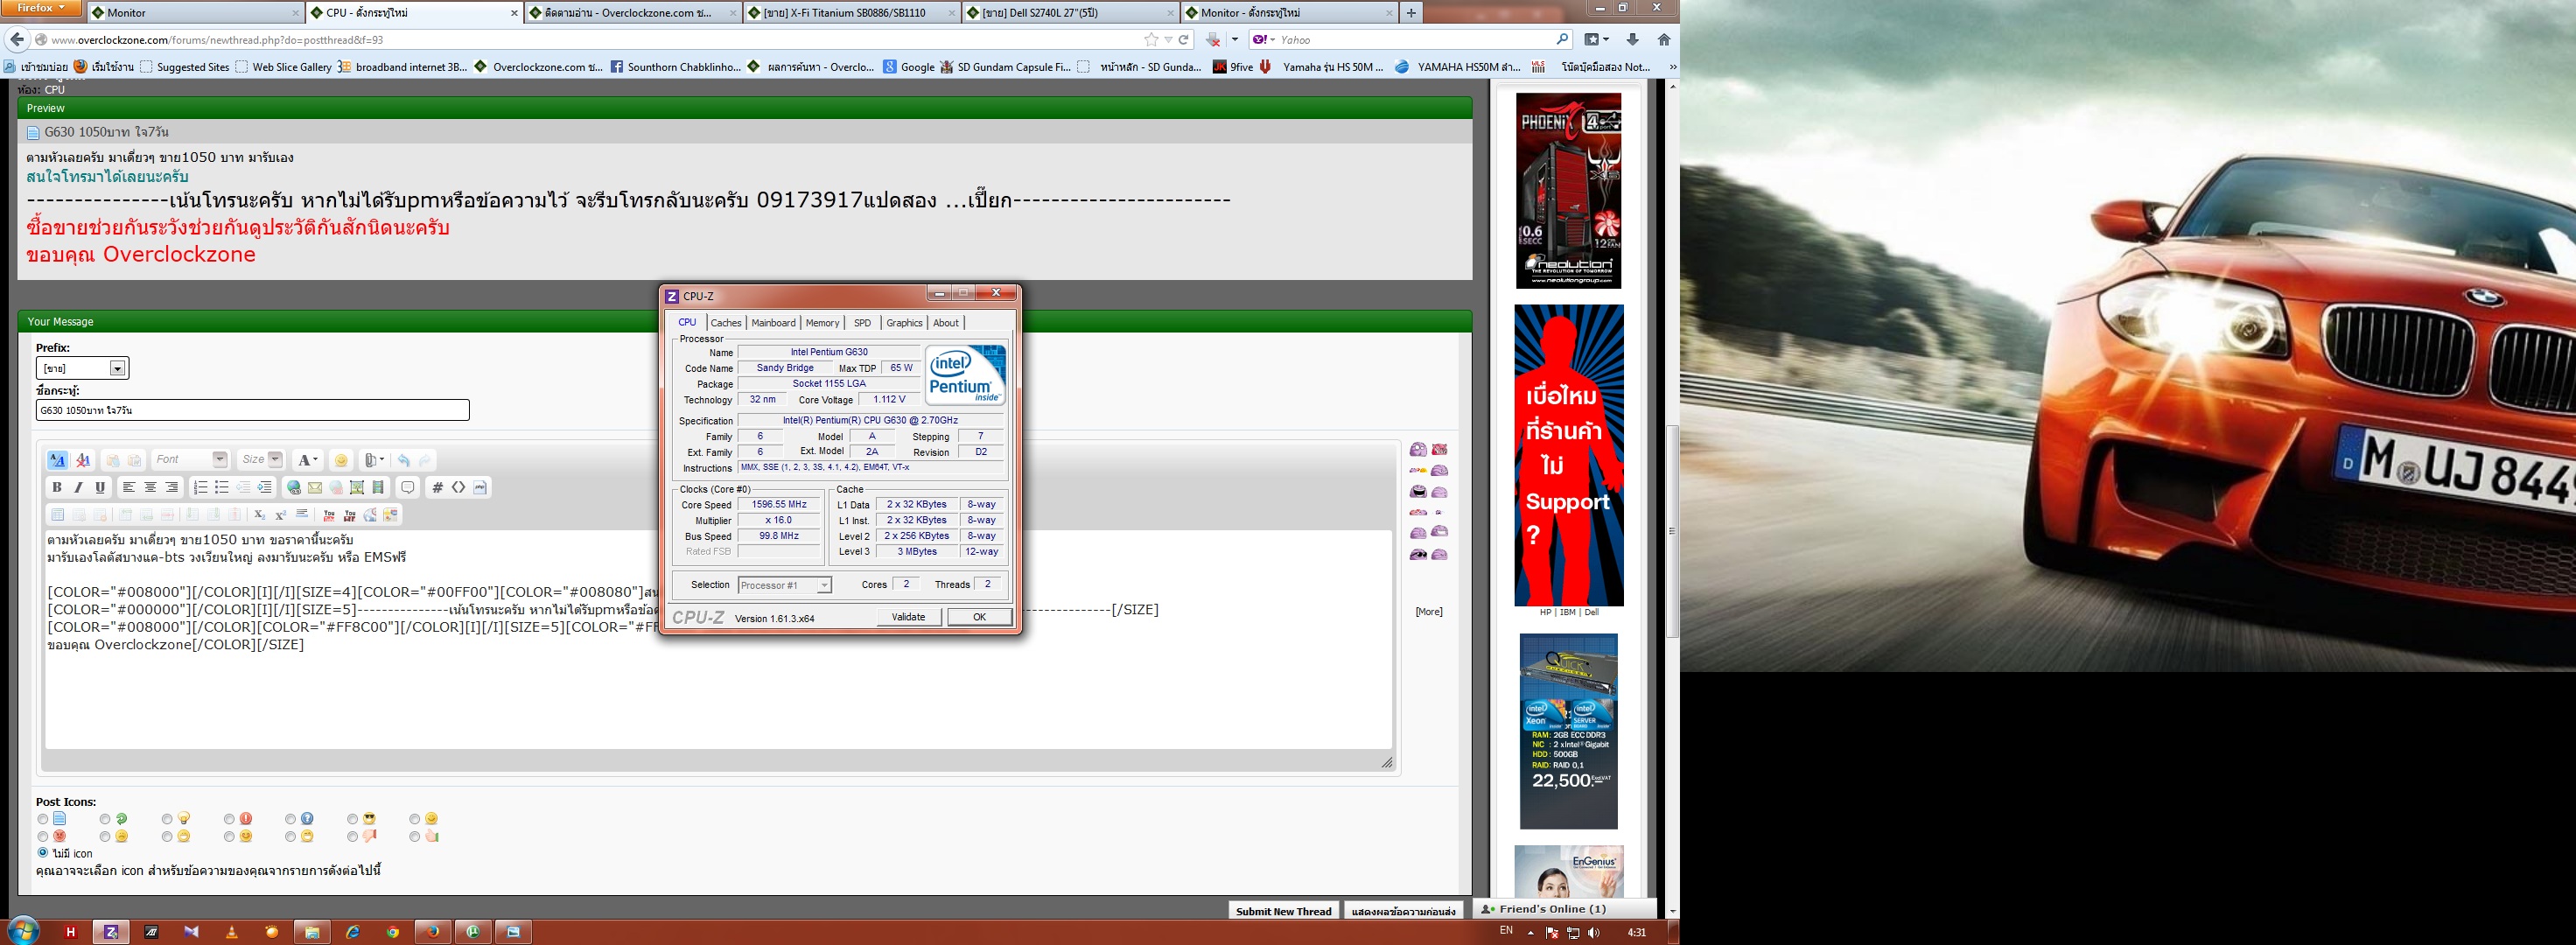2576x945 pixels.
Task: Click Submit New Thread button
Action: click(1283, 911)
